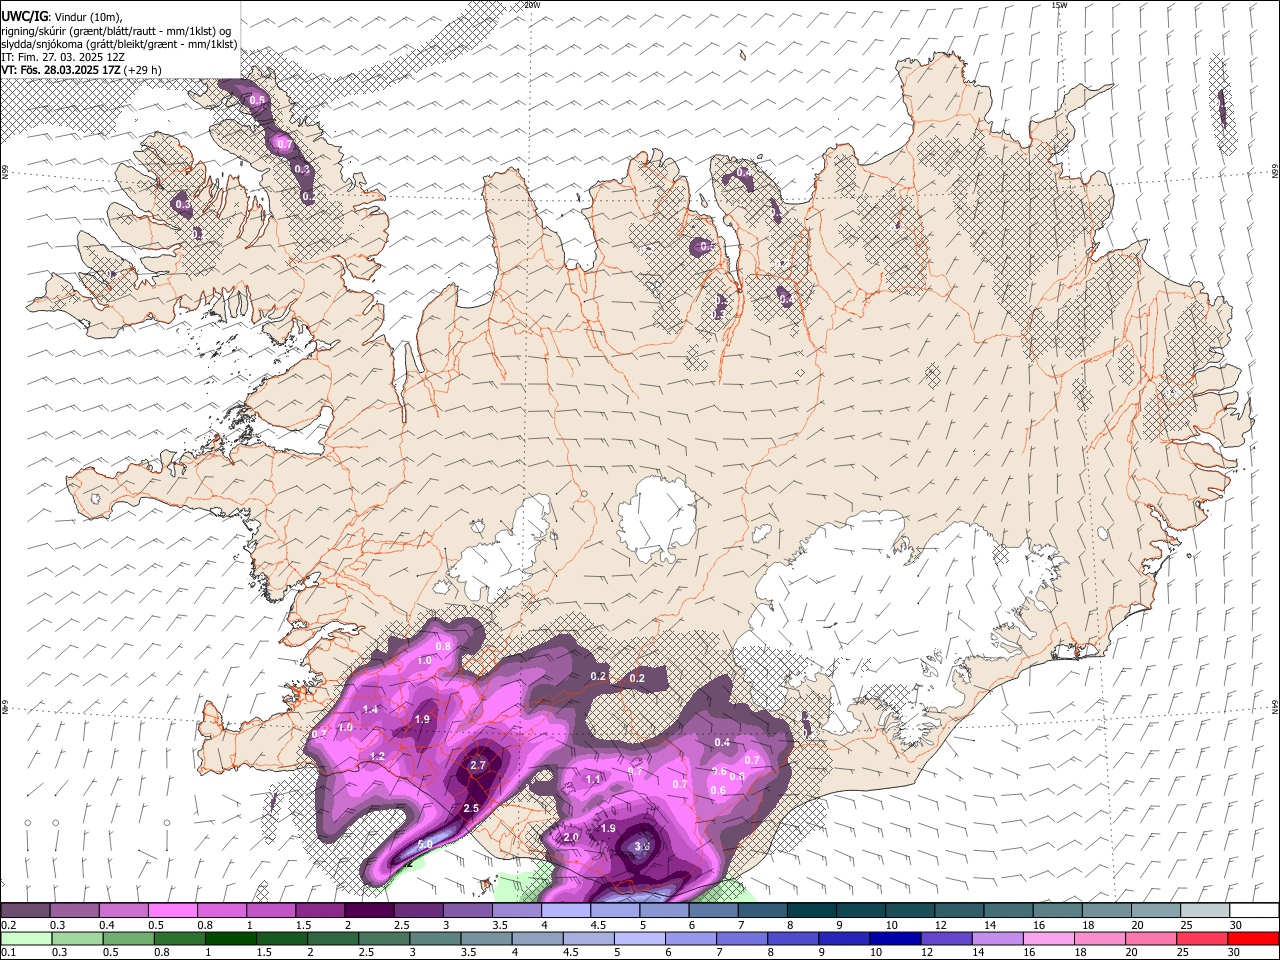Select the red 25–30 swatch on the lower scale
The width and height of the screenshot is (1280, 960).
(x=1201, y=938)
